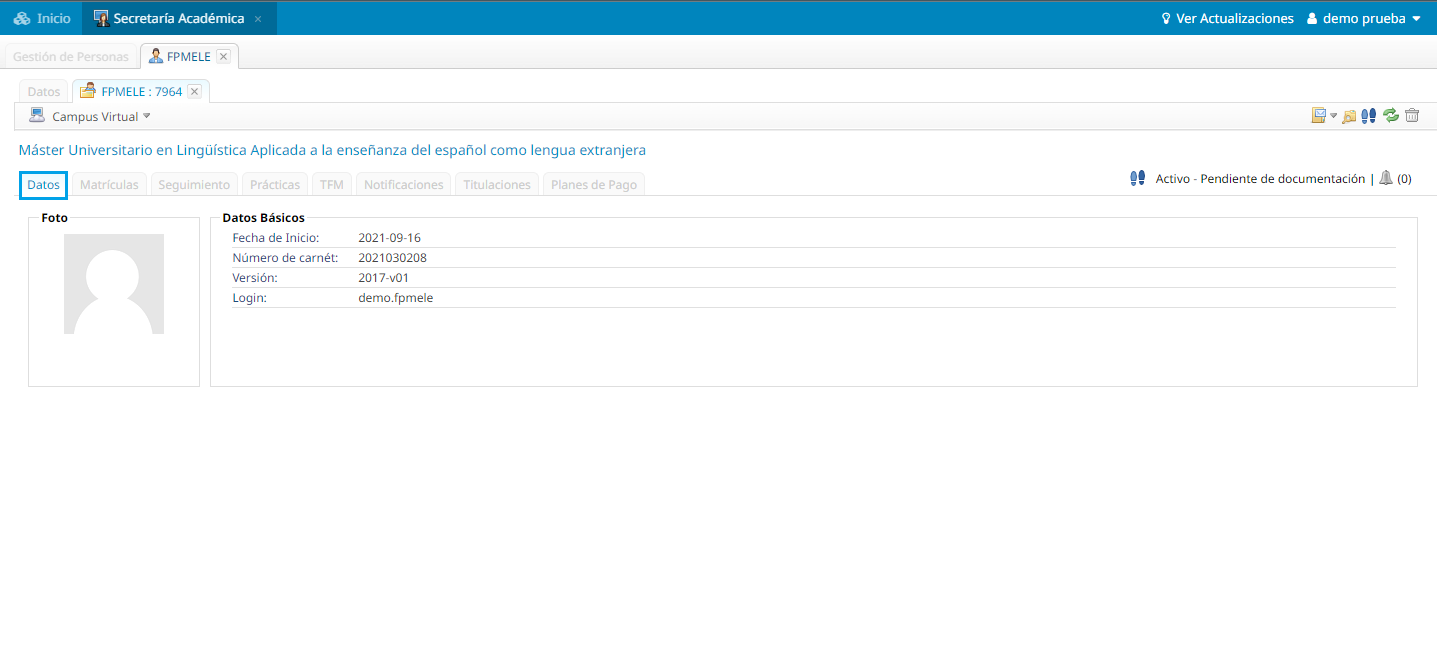
Task: Click the Máster Universitario program title link
Action: [x=332, y=150]
